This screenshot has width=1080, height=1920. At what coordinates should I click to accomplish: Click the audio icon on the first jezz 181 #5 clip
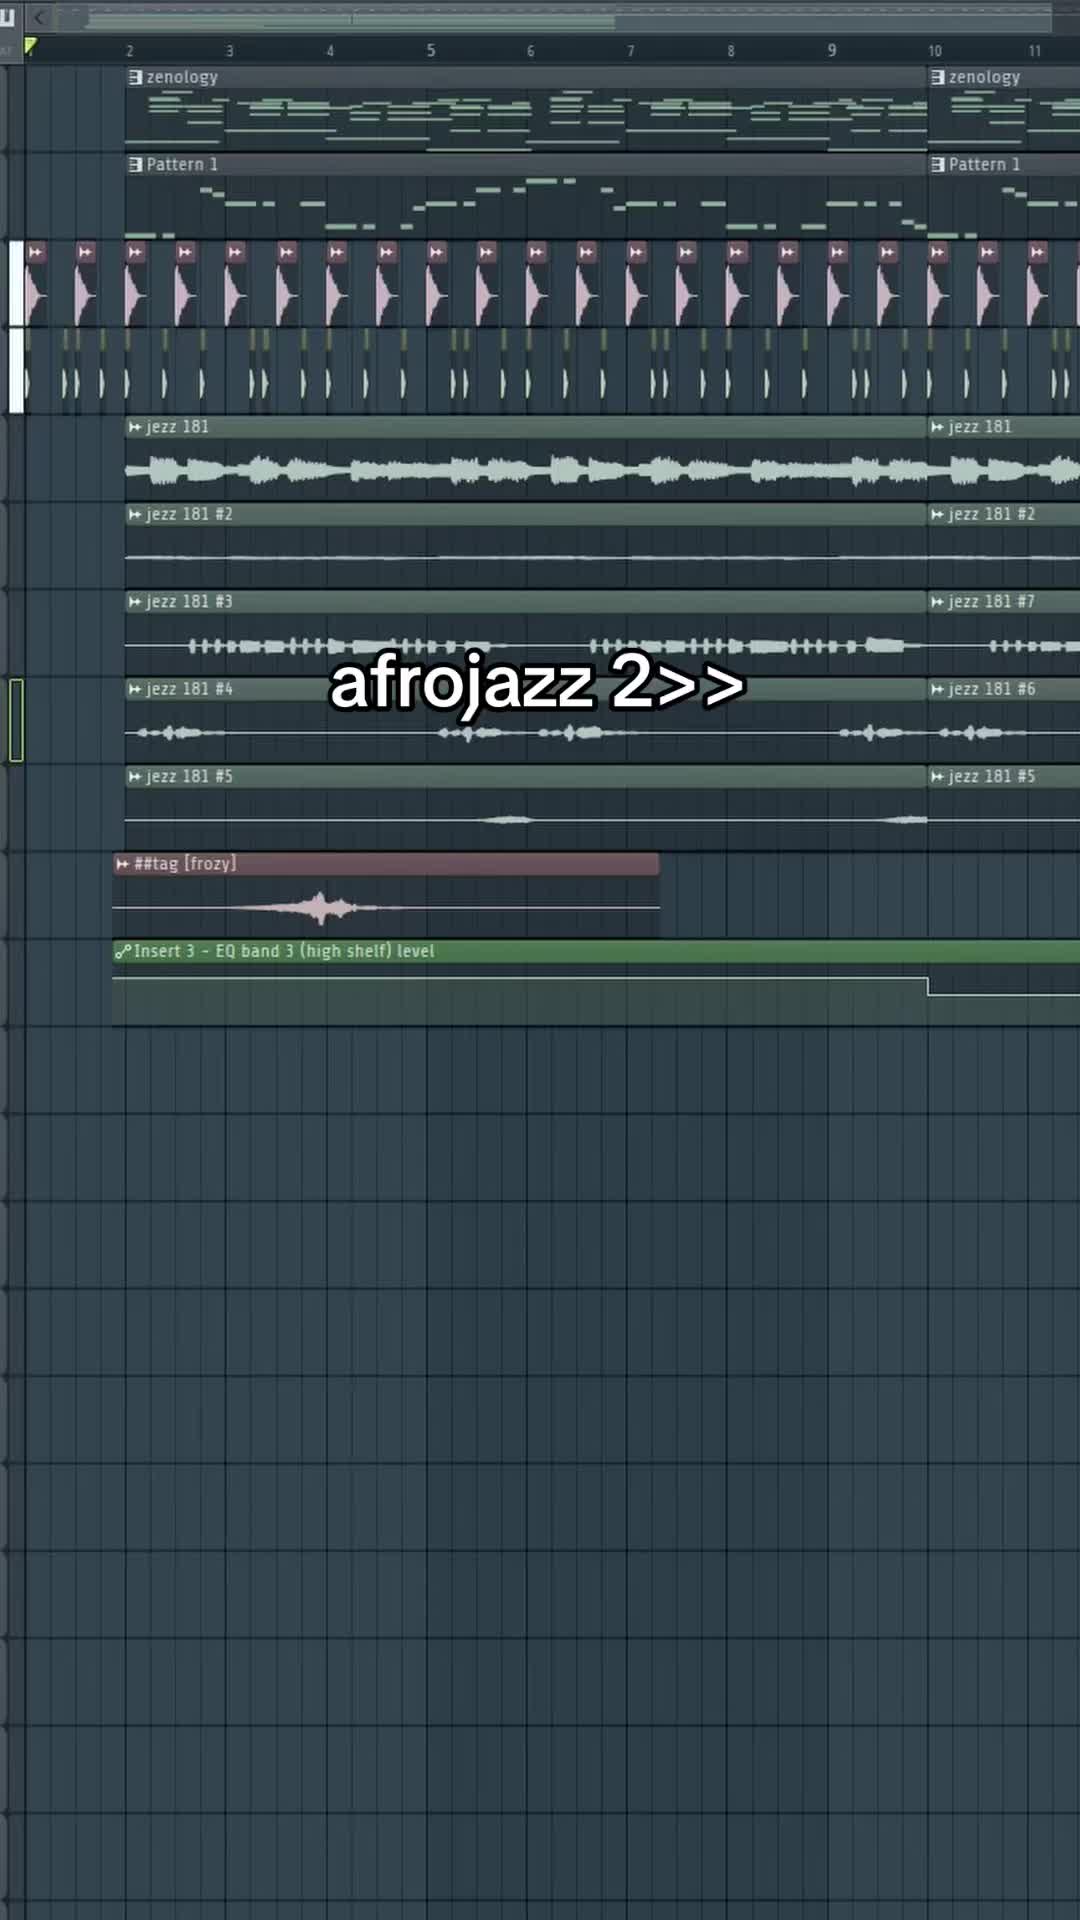point(135,777)
